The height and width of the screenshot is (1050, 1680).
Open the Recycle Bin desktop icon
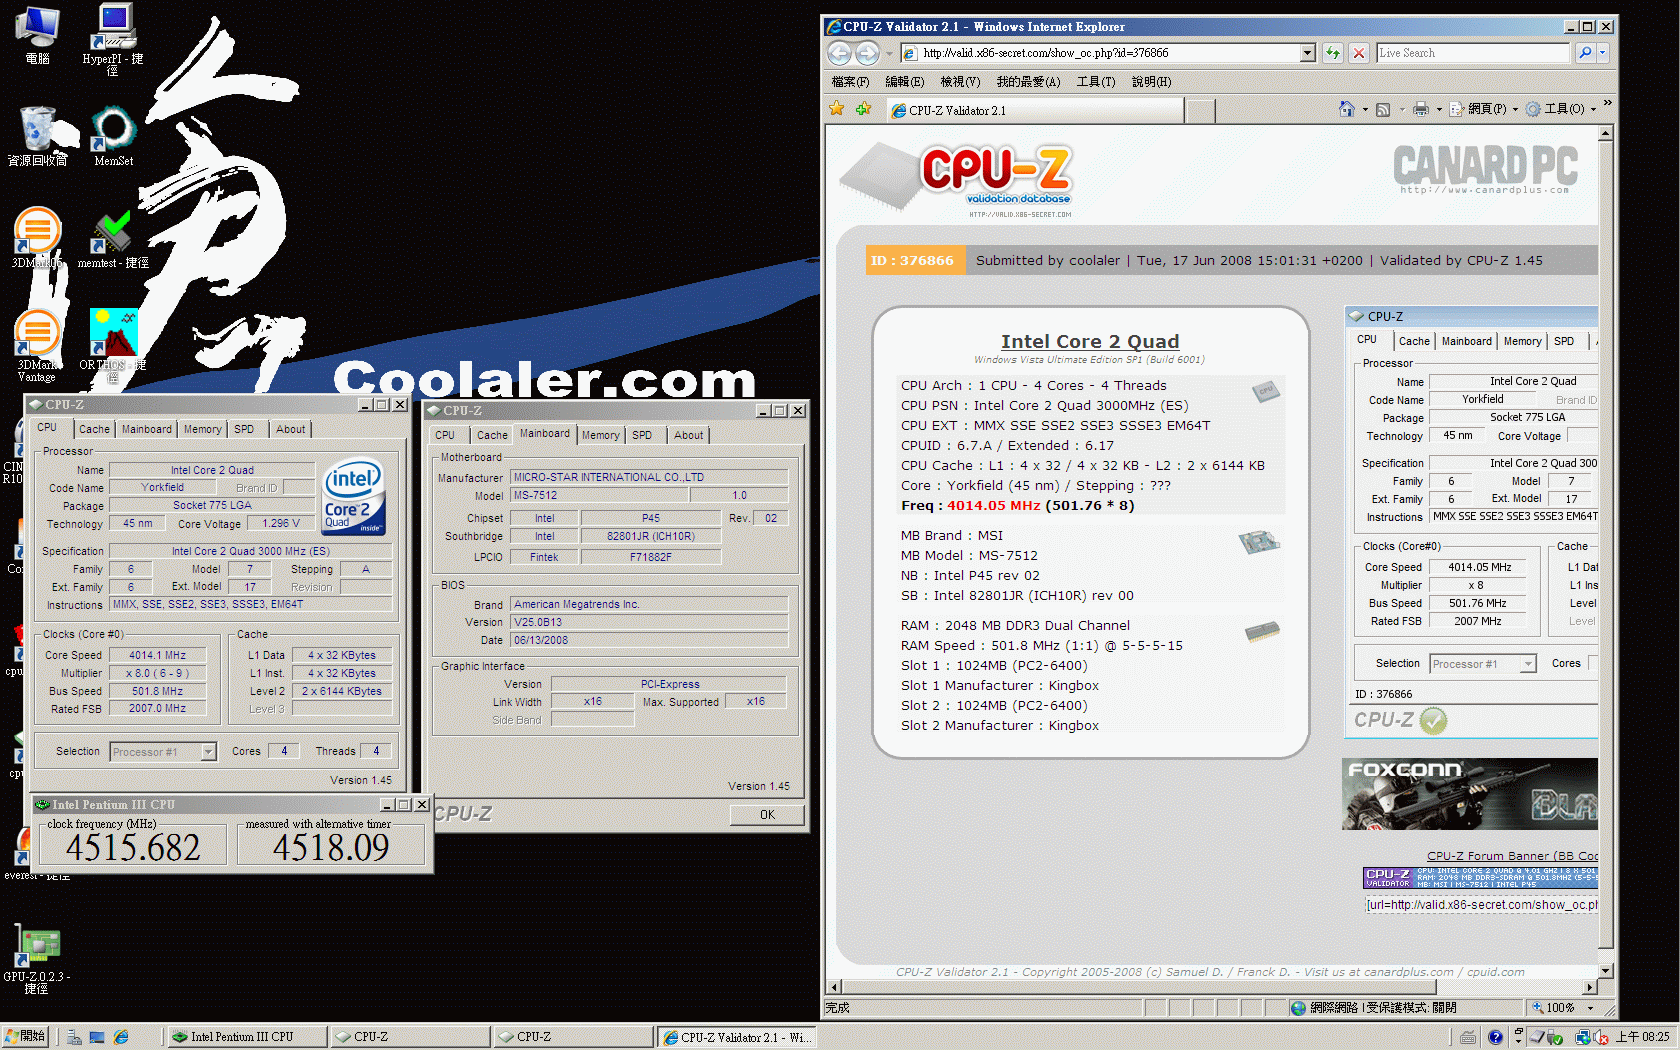tap(37, 136)
